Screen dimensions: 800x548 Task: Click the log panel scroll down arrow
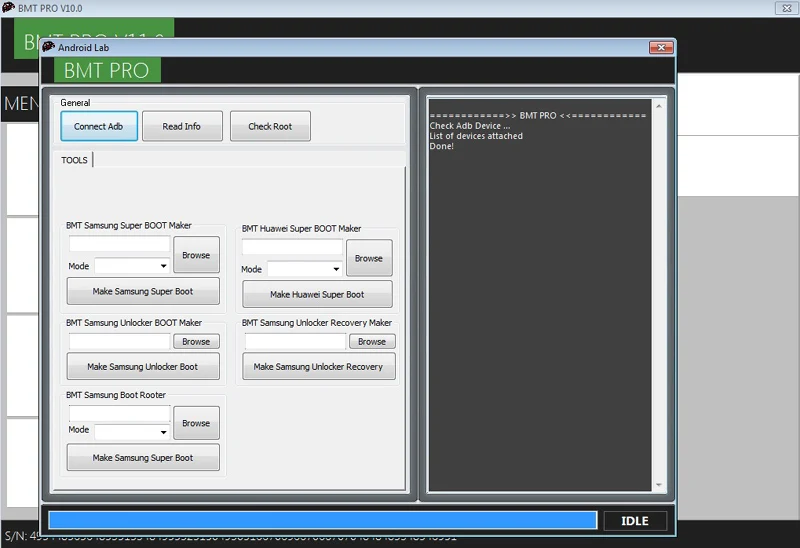(659, 485)
